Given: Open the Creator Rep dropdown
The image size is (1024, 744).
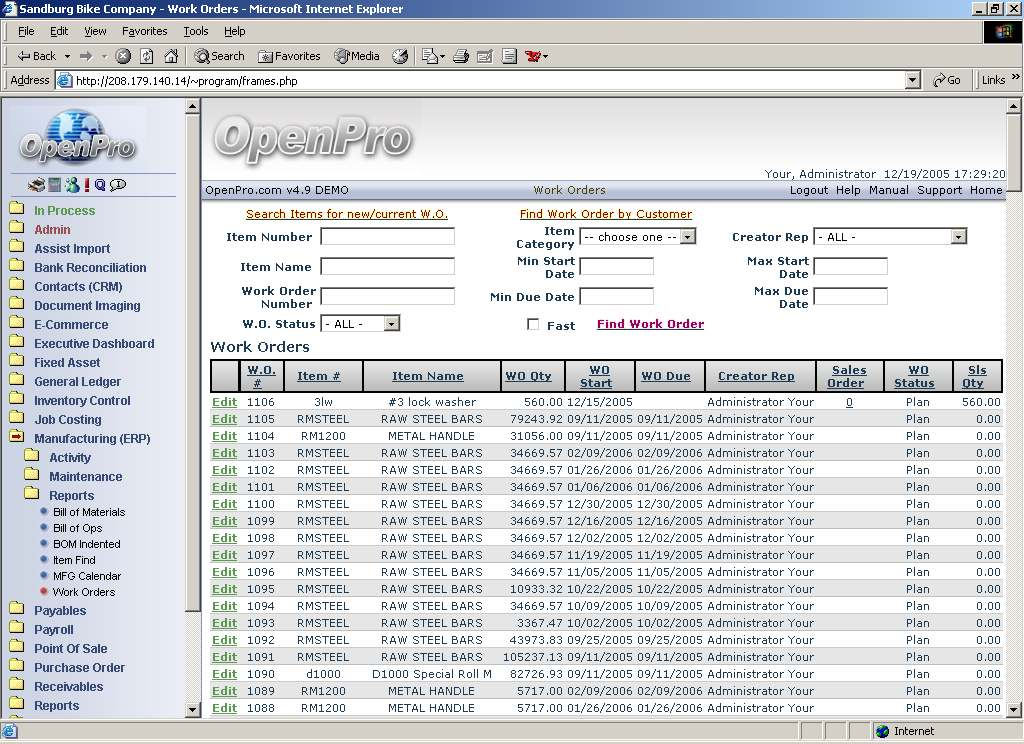Looking at the screenshot, I should 889,237.
